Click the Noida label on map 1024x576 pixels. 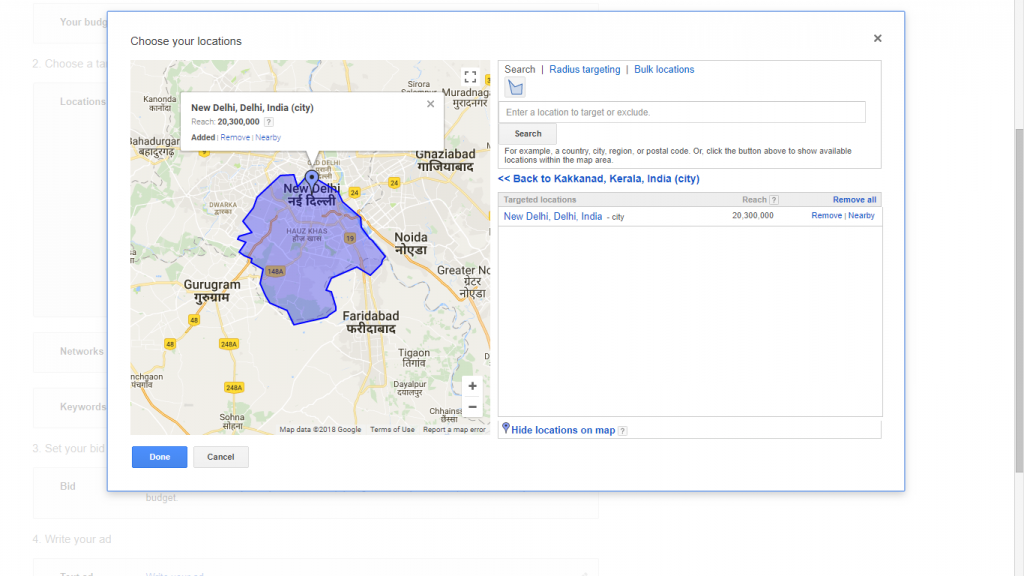(x=411, y=243)
